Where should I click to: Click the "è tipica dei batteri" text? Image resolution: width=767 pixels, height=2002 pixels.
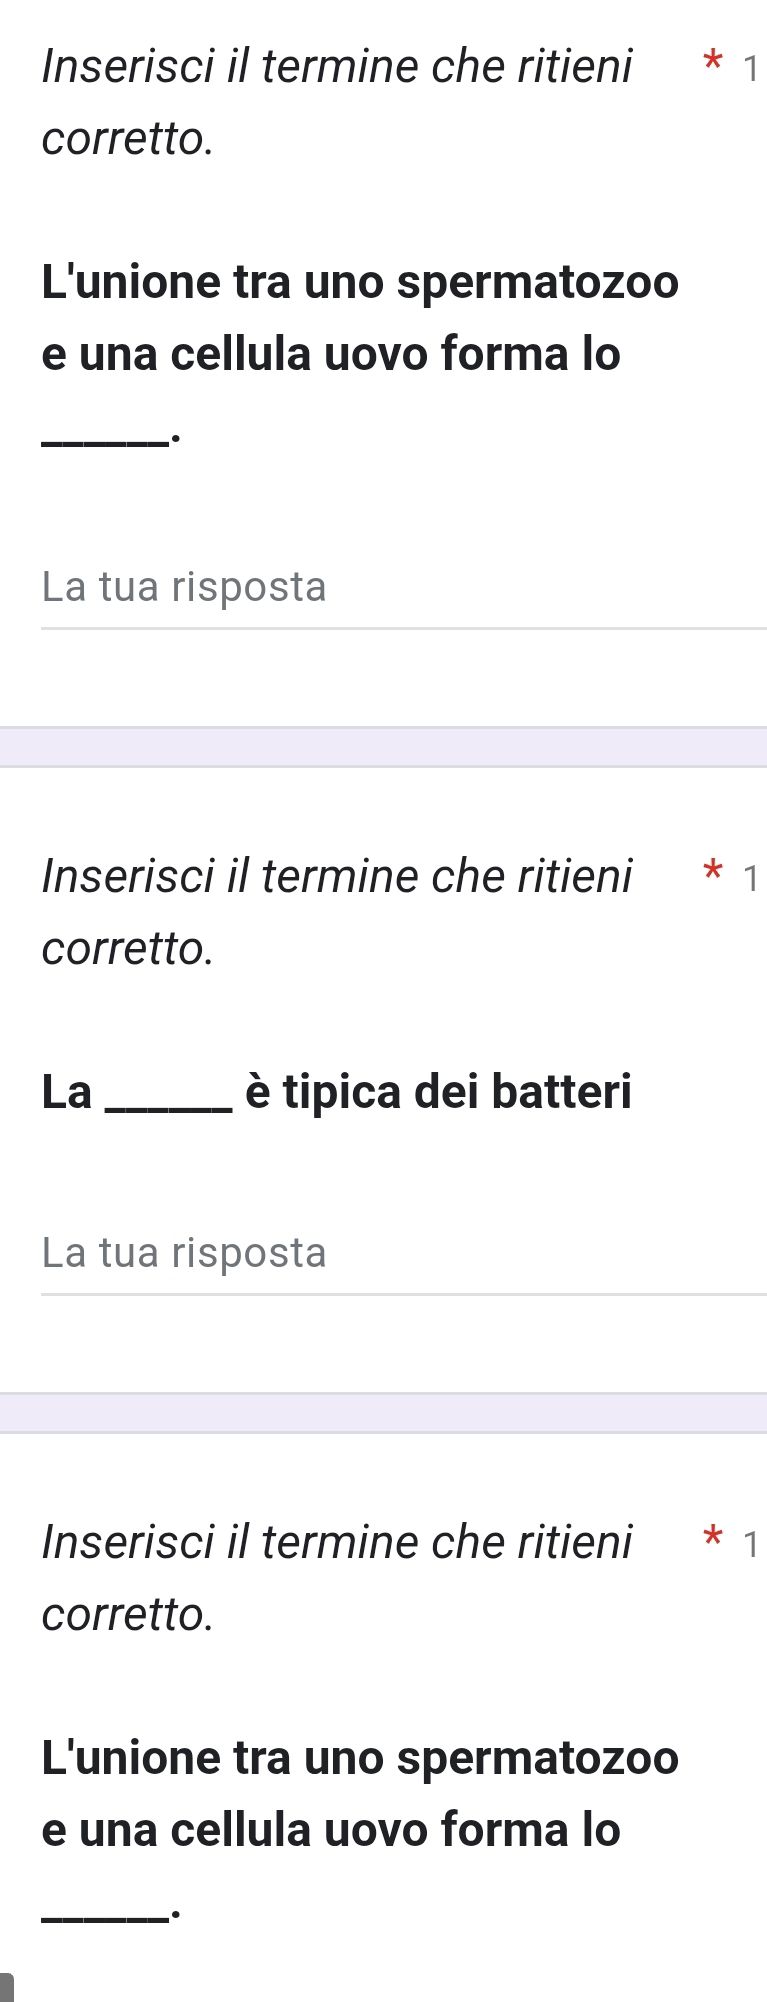tap(438, 1091)
